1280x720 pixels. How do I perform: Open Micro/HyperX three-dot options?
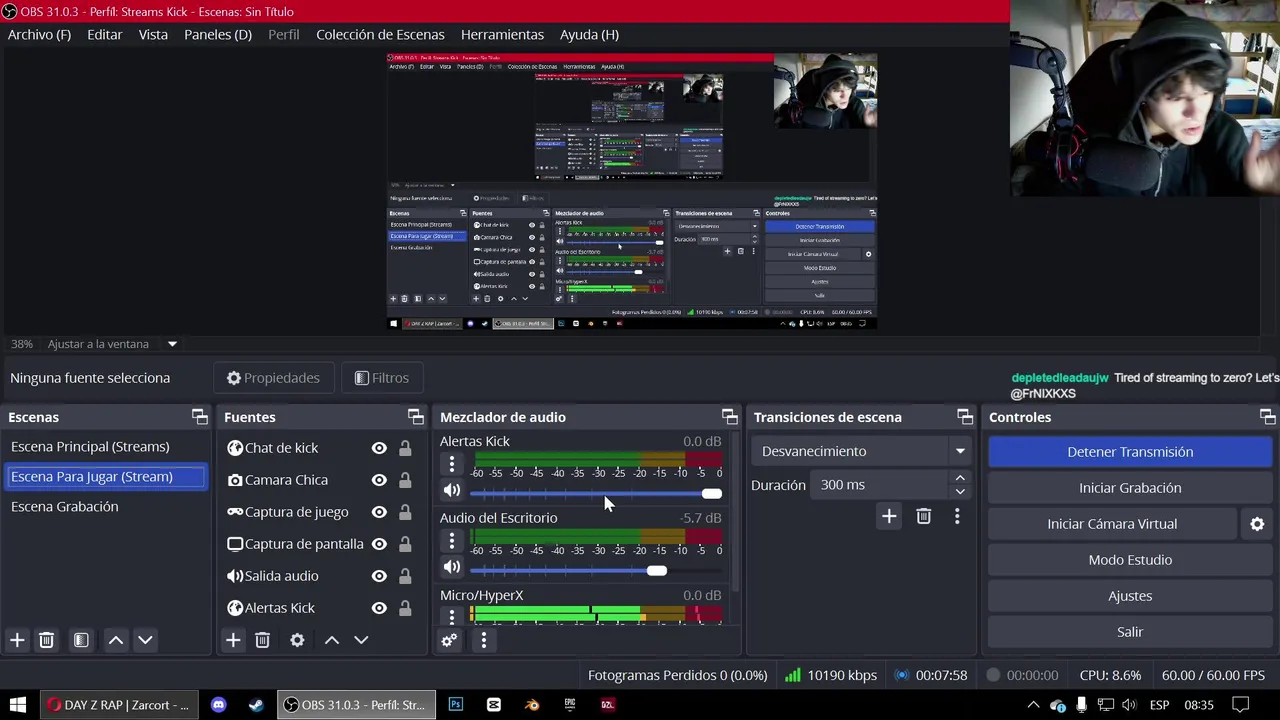tap(452, 616)
